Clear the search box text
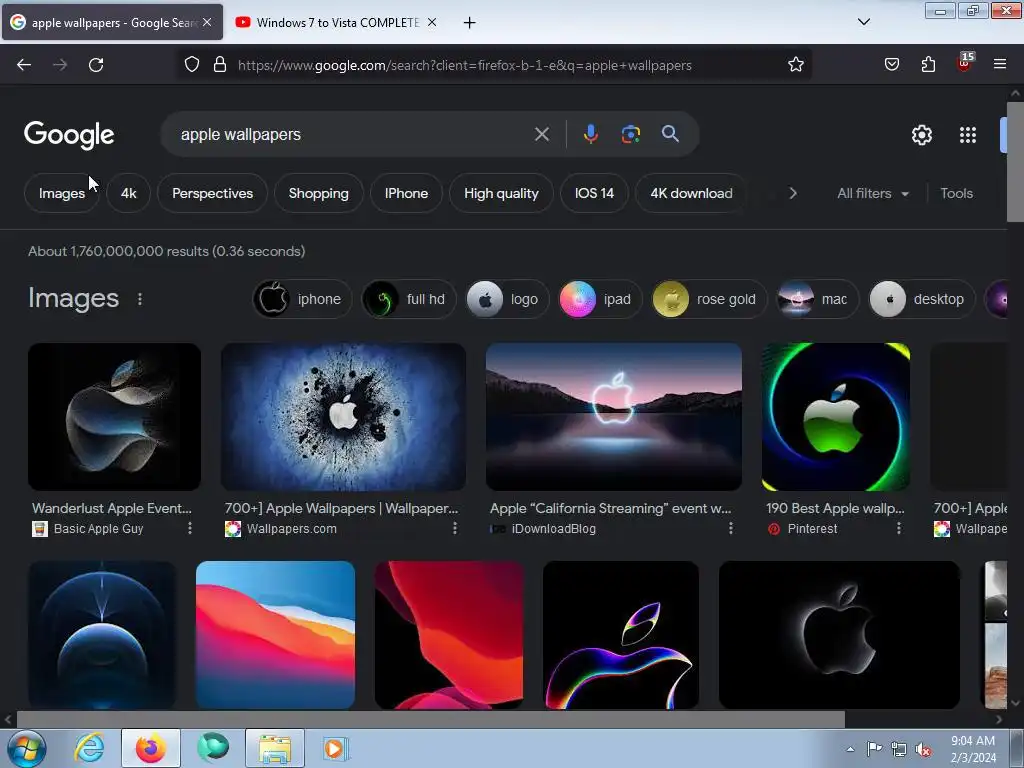The width and height of the screenshot is (1024, 768). (x=541, y=135)
